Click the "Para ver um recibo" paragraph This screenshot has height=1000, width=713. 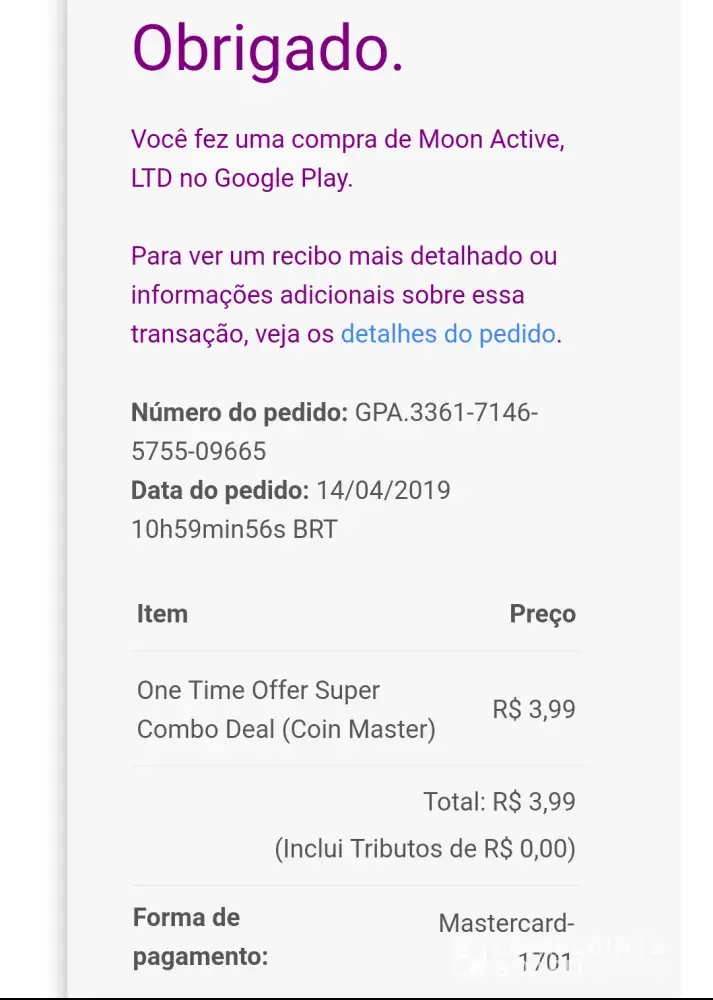(x=343, y=256)
